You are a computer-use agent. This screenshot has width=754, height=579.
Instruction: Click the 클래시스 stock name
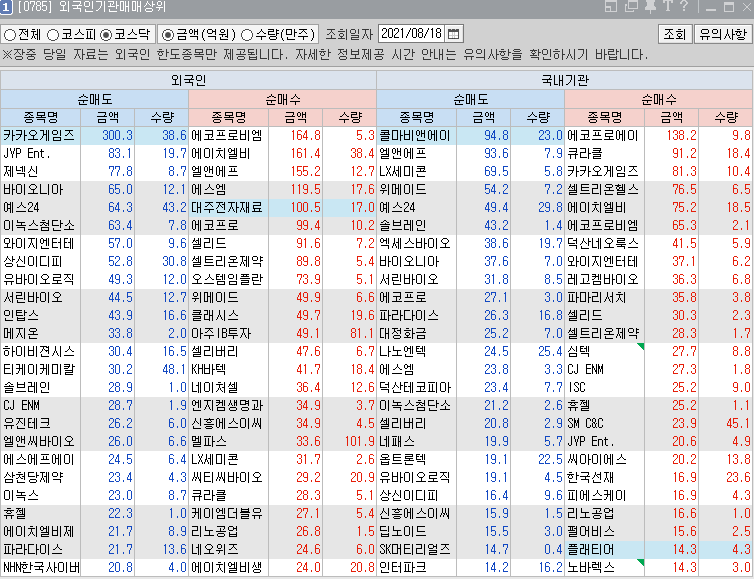point(215,315)
